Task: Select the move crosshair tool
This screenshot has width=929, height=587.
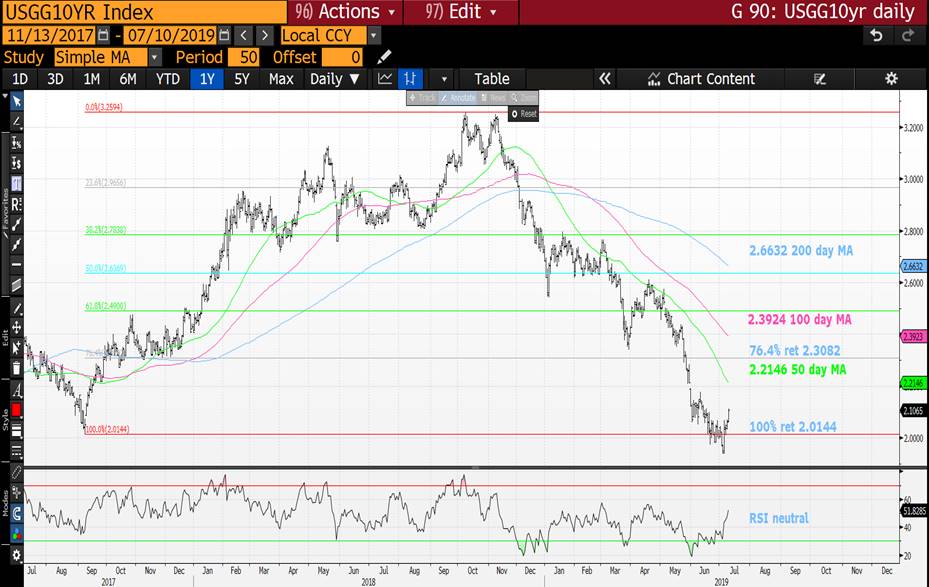Action: click(17, 328)
